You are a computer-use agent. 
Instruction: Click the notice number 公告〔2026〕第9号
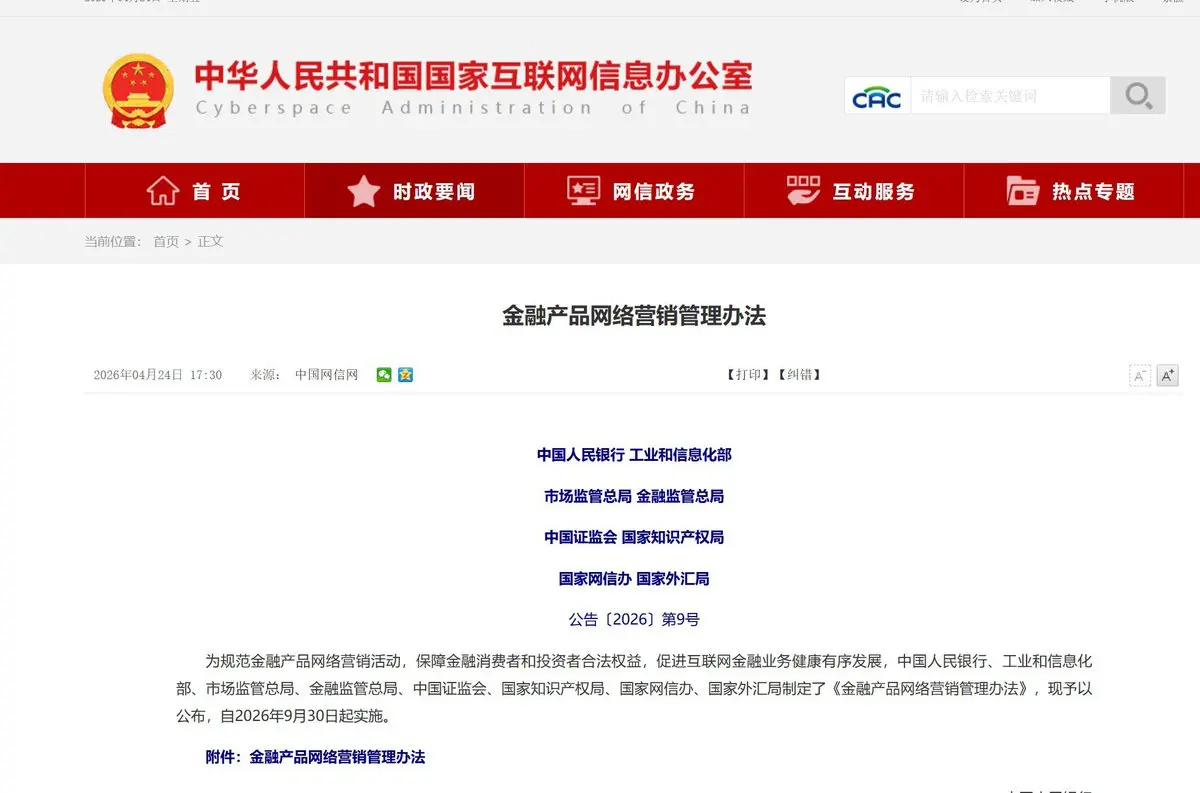634,620
